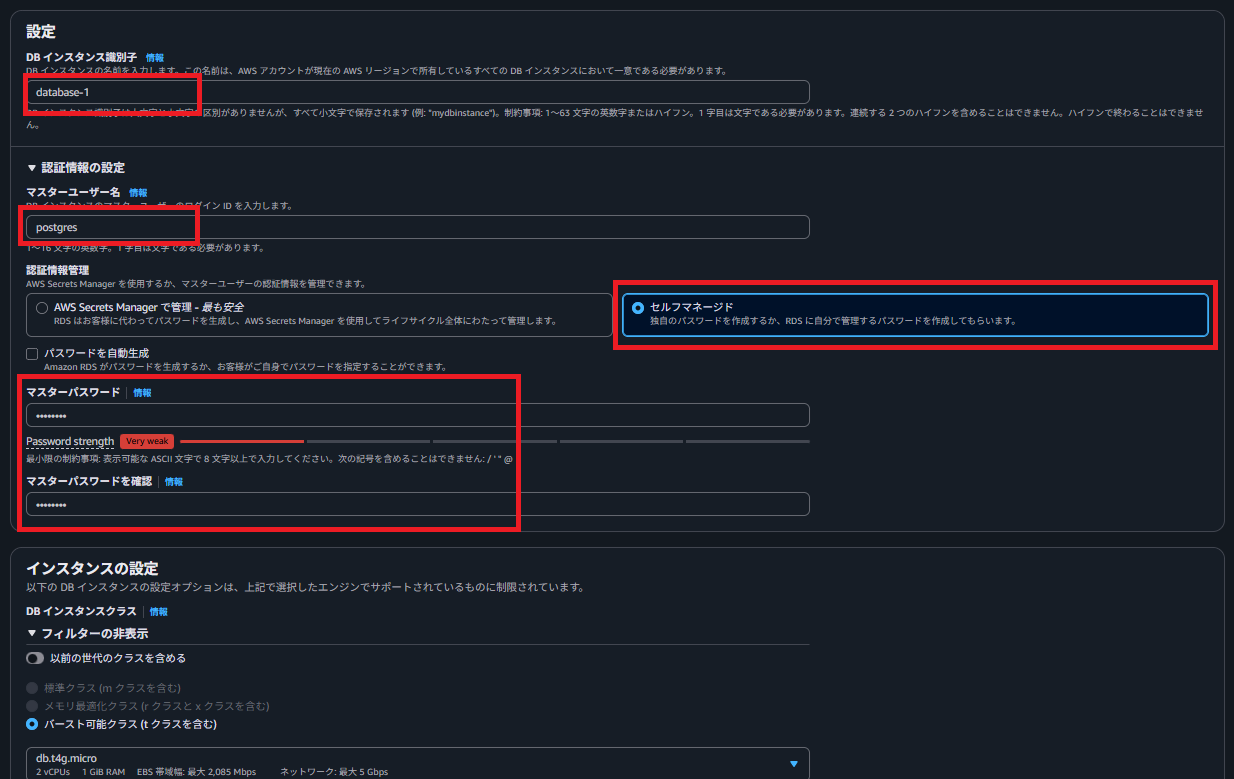The height and width of the screenshot is (779, 1234).
Task: Select 標準クラス (m クラスを含む) radio
Action: tap(32, 688)
